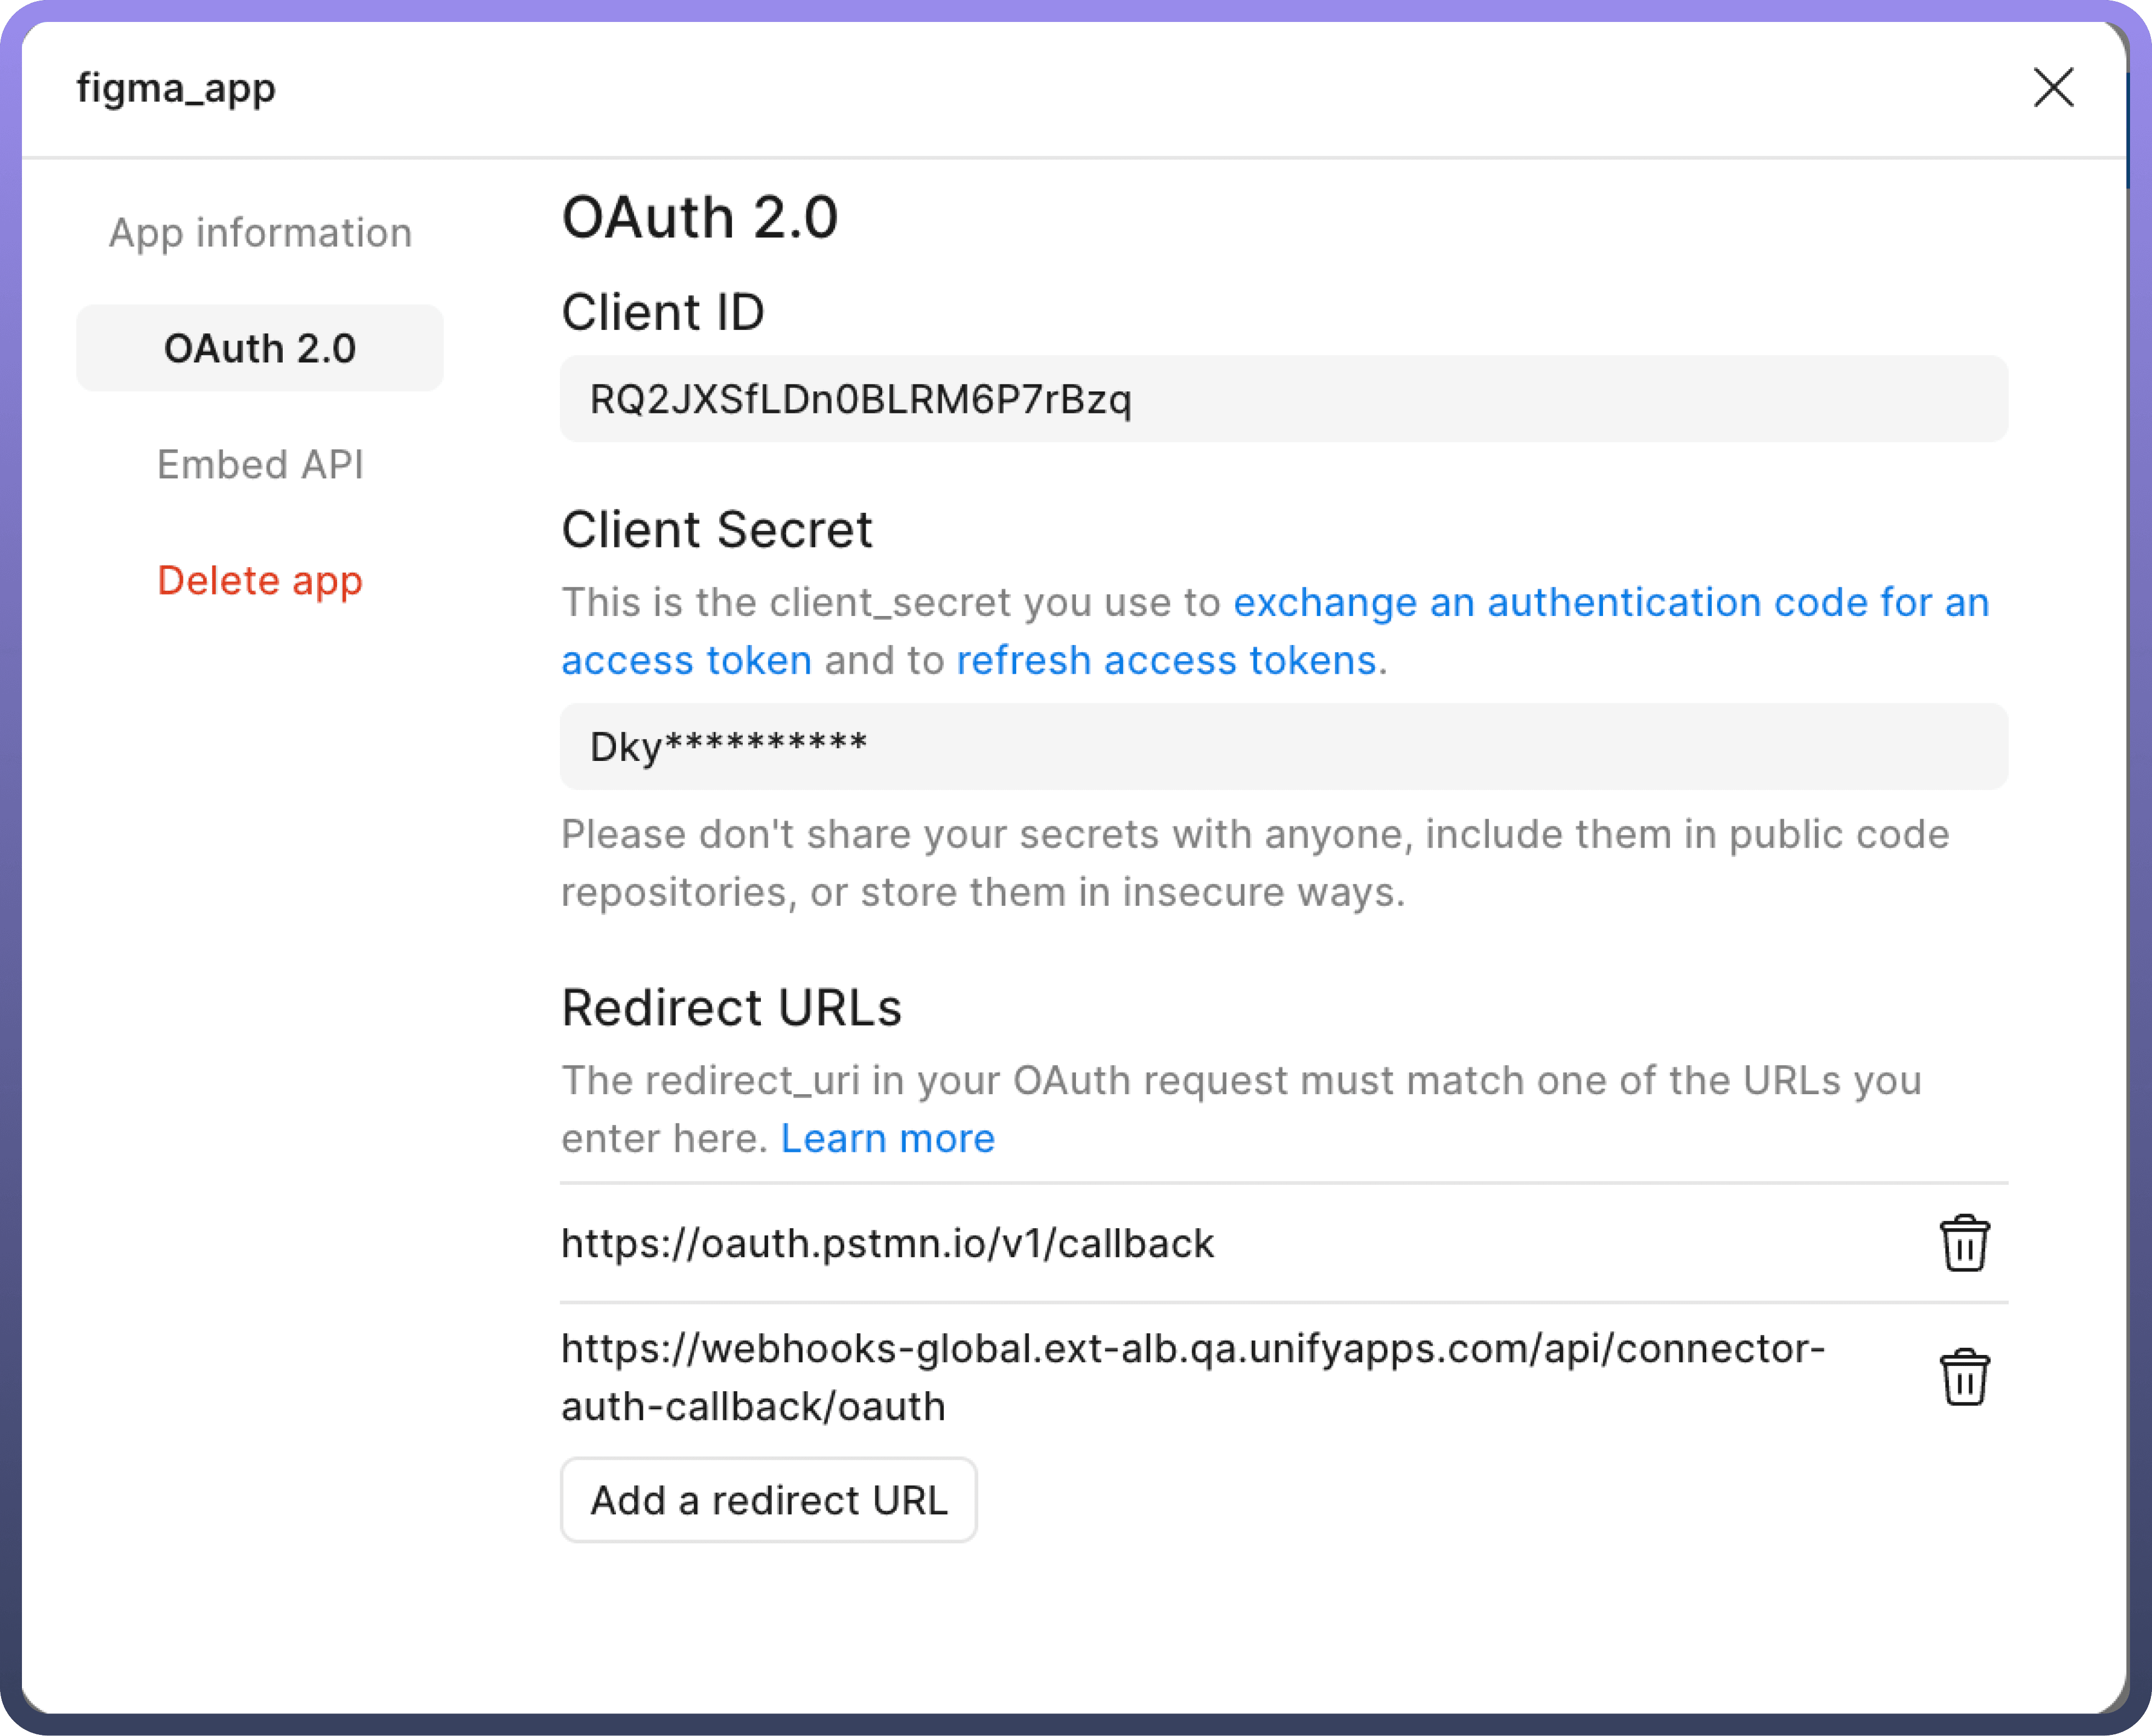The image size is (2152, 1736).
Task: Click the Redirect URLs heading
Action: point(731,1008)
